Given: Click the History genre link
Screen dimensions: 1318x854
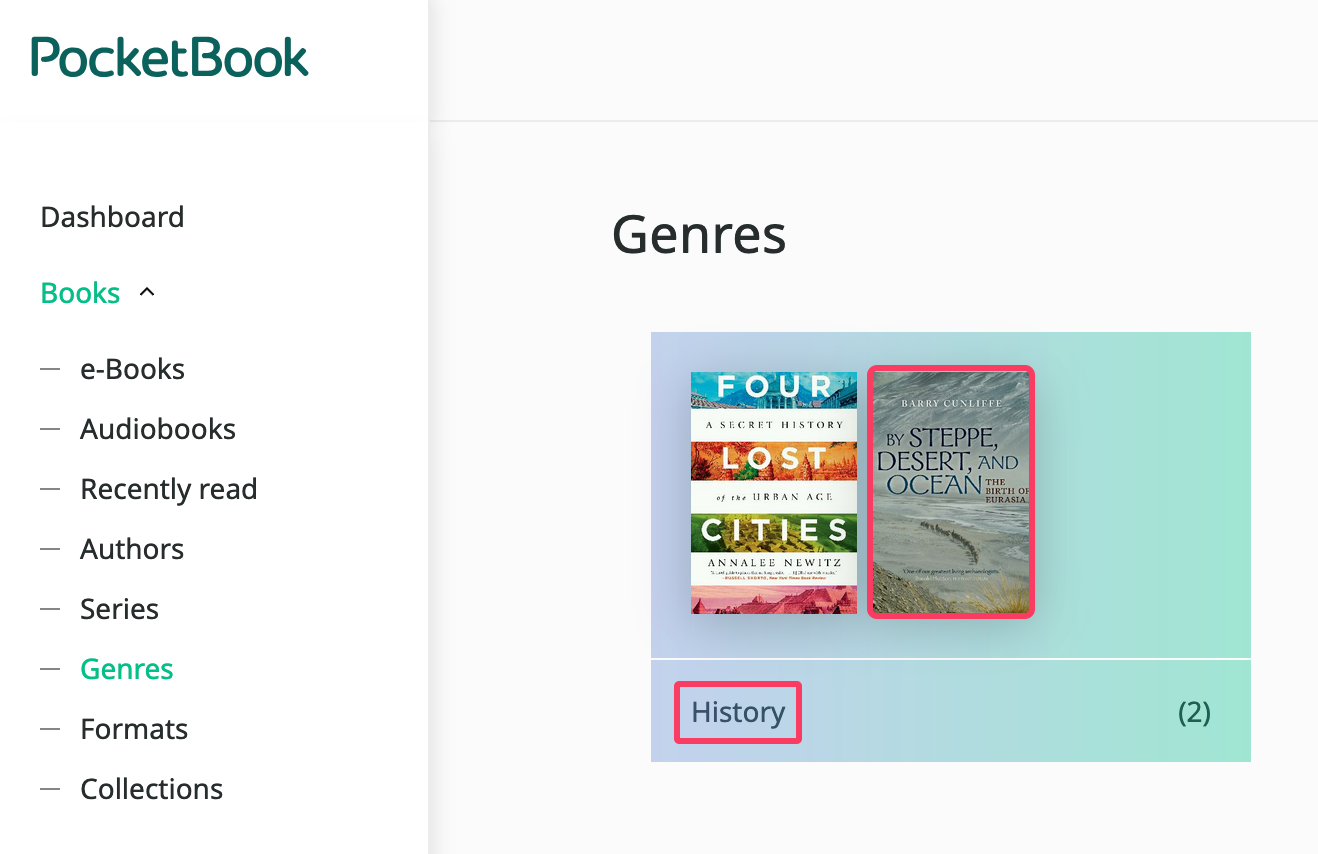Looking at the screenshot, I should pos(738,712).
